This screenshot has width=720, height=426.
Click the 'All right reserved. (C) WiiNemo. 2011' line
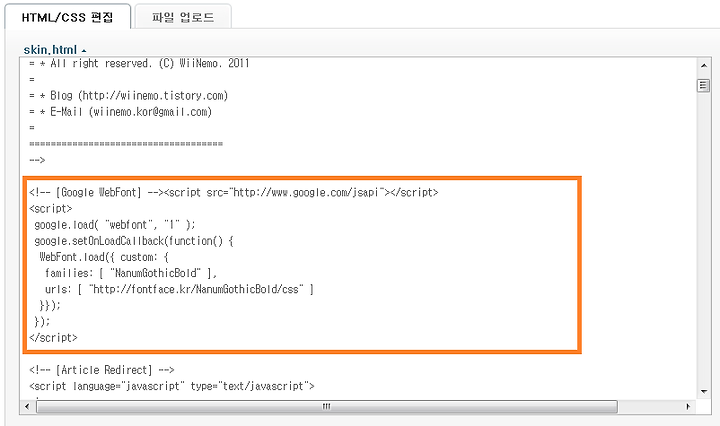[139, 63]
